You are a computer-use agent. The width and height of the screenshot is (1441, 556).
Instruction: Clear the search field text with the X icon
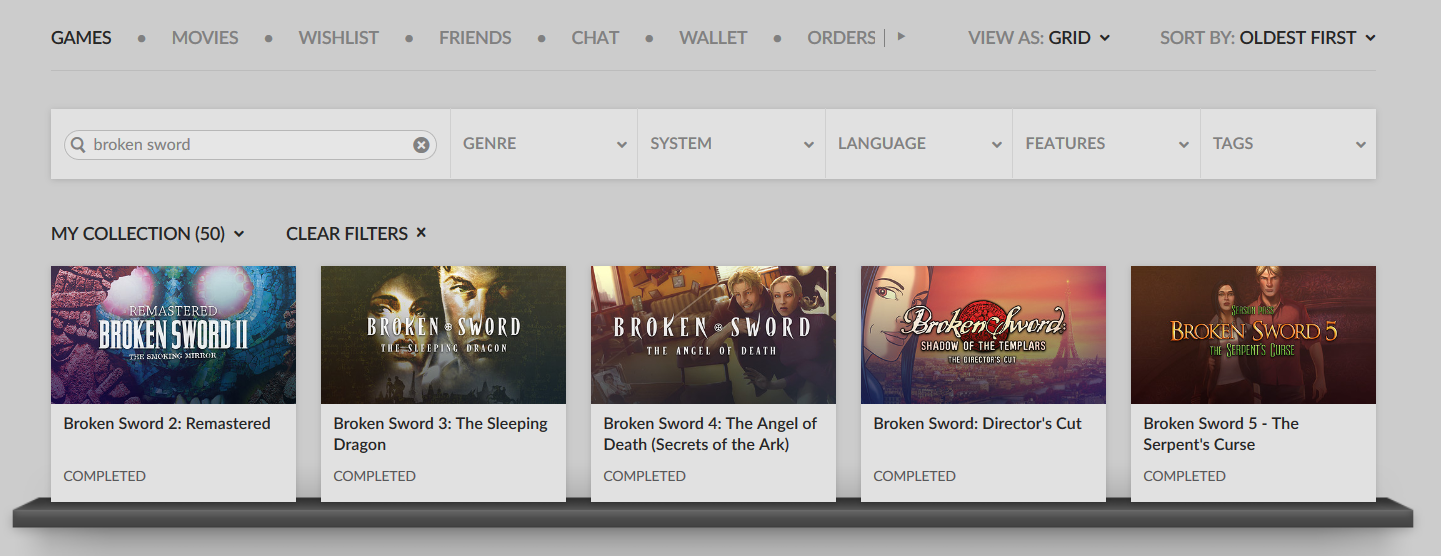pos(421,145)
